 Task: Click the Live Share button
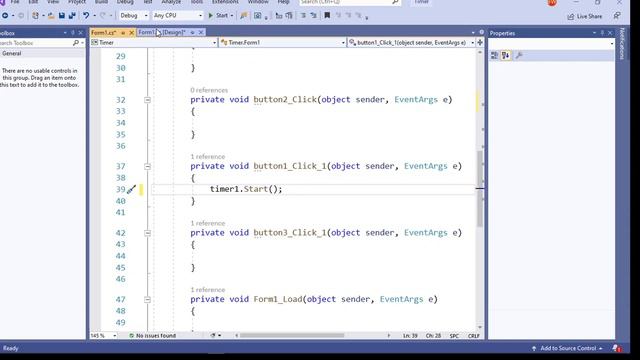coord(584,16)
